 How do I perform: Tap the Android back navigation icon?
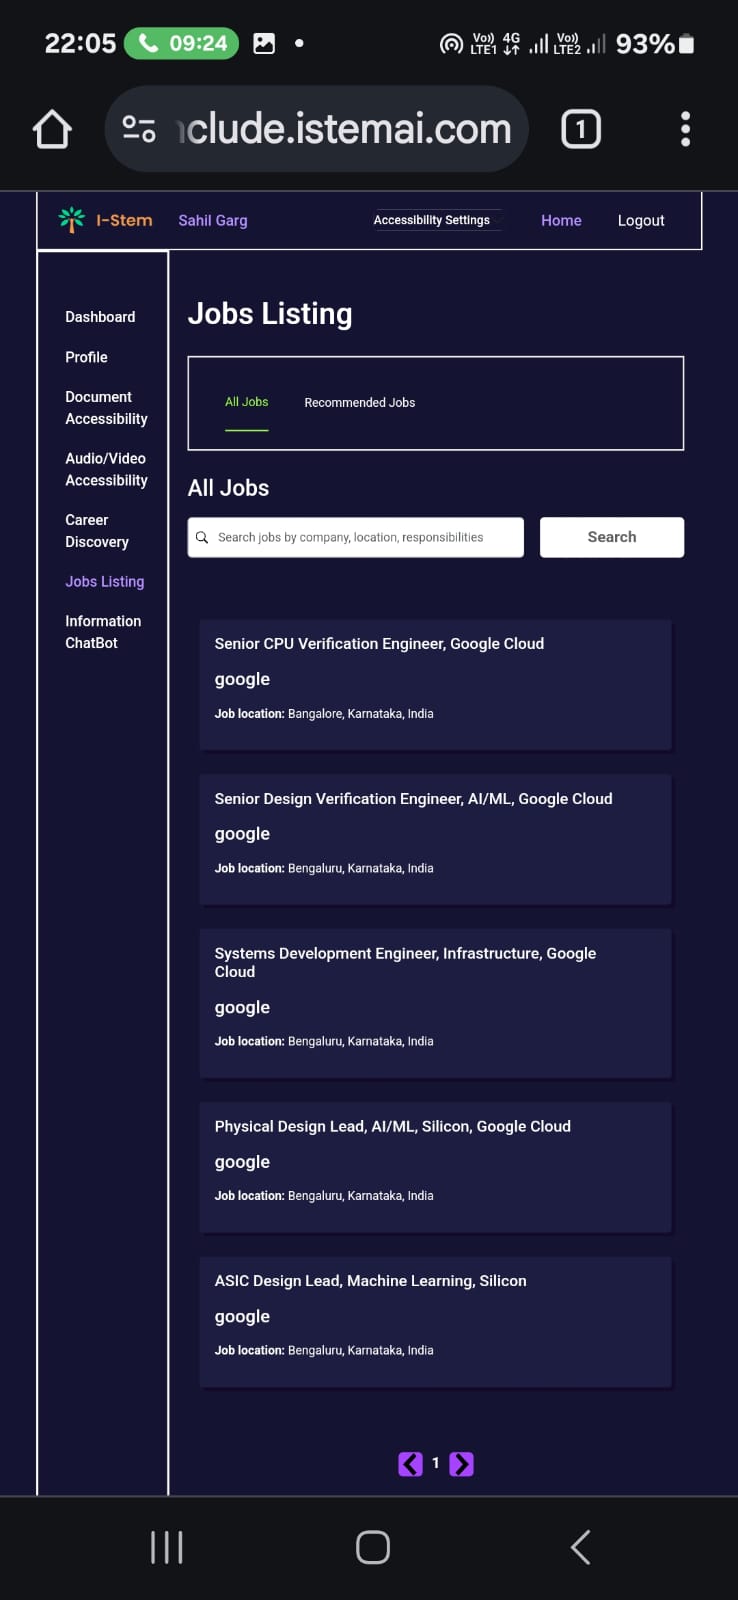580,1547
